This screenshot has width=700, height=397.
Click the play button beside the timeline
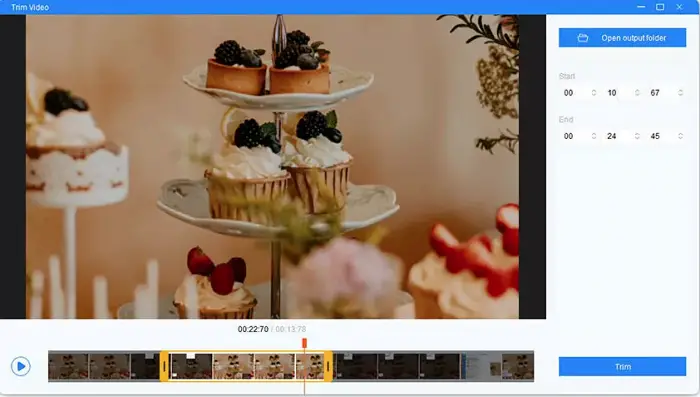coord(21,366)
